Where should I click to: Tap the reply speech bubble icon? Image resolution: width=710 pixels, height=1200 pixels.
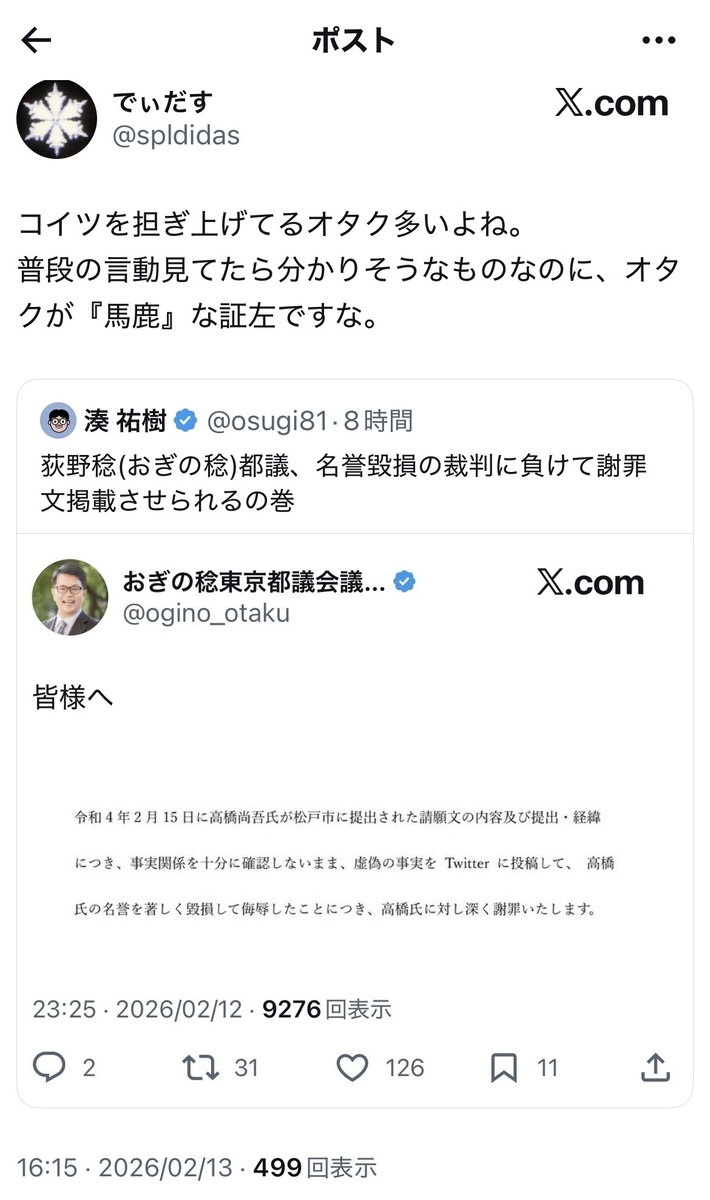click(49, 1068)
